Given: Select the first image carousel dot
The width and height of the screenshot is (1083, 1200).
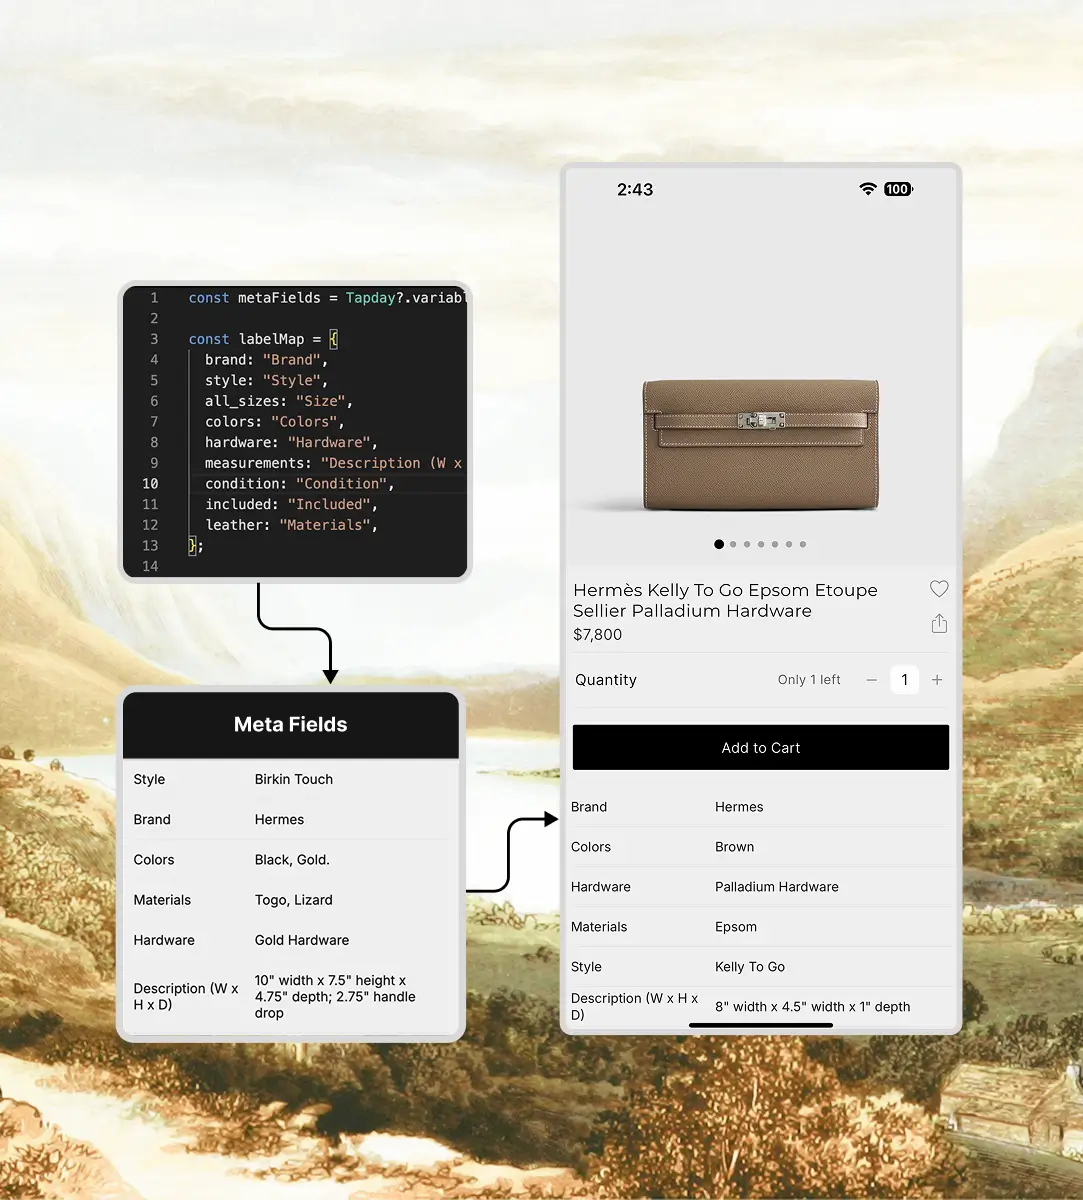Looking at the screenshot, I should pyautogui.click(x=719, y=544).
